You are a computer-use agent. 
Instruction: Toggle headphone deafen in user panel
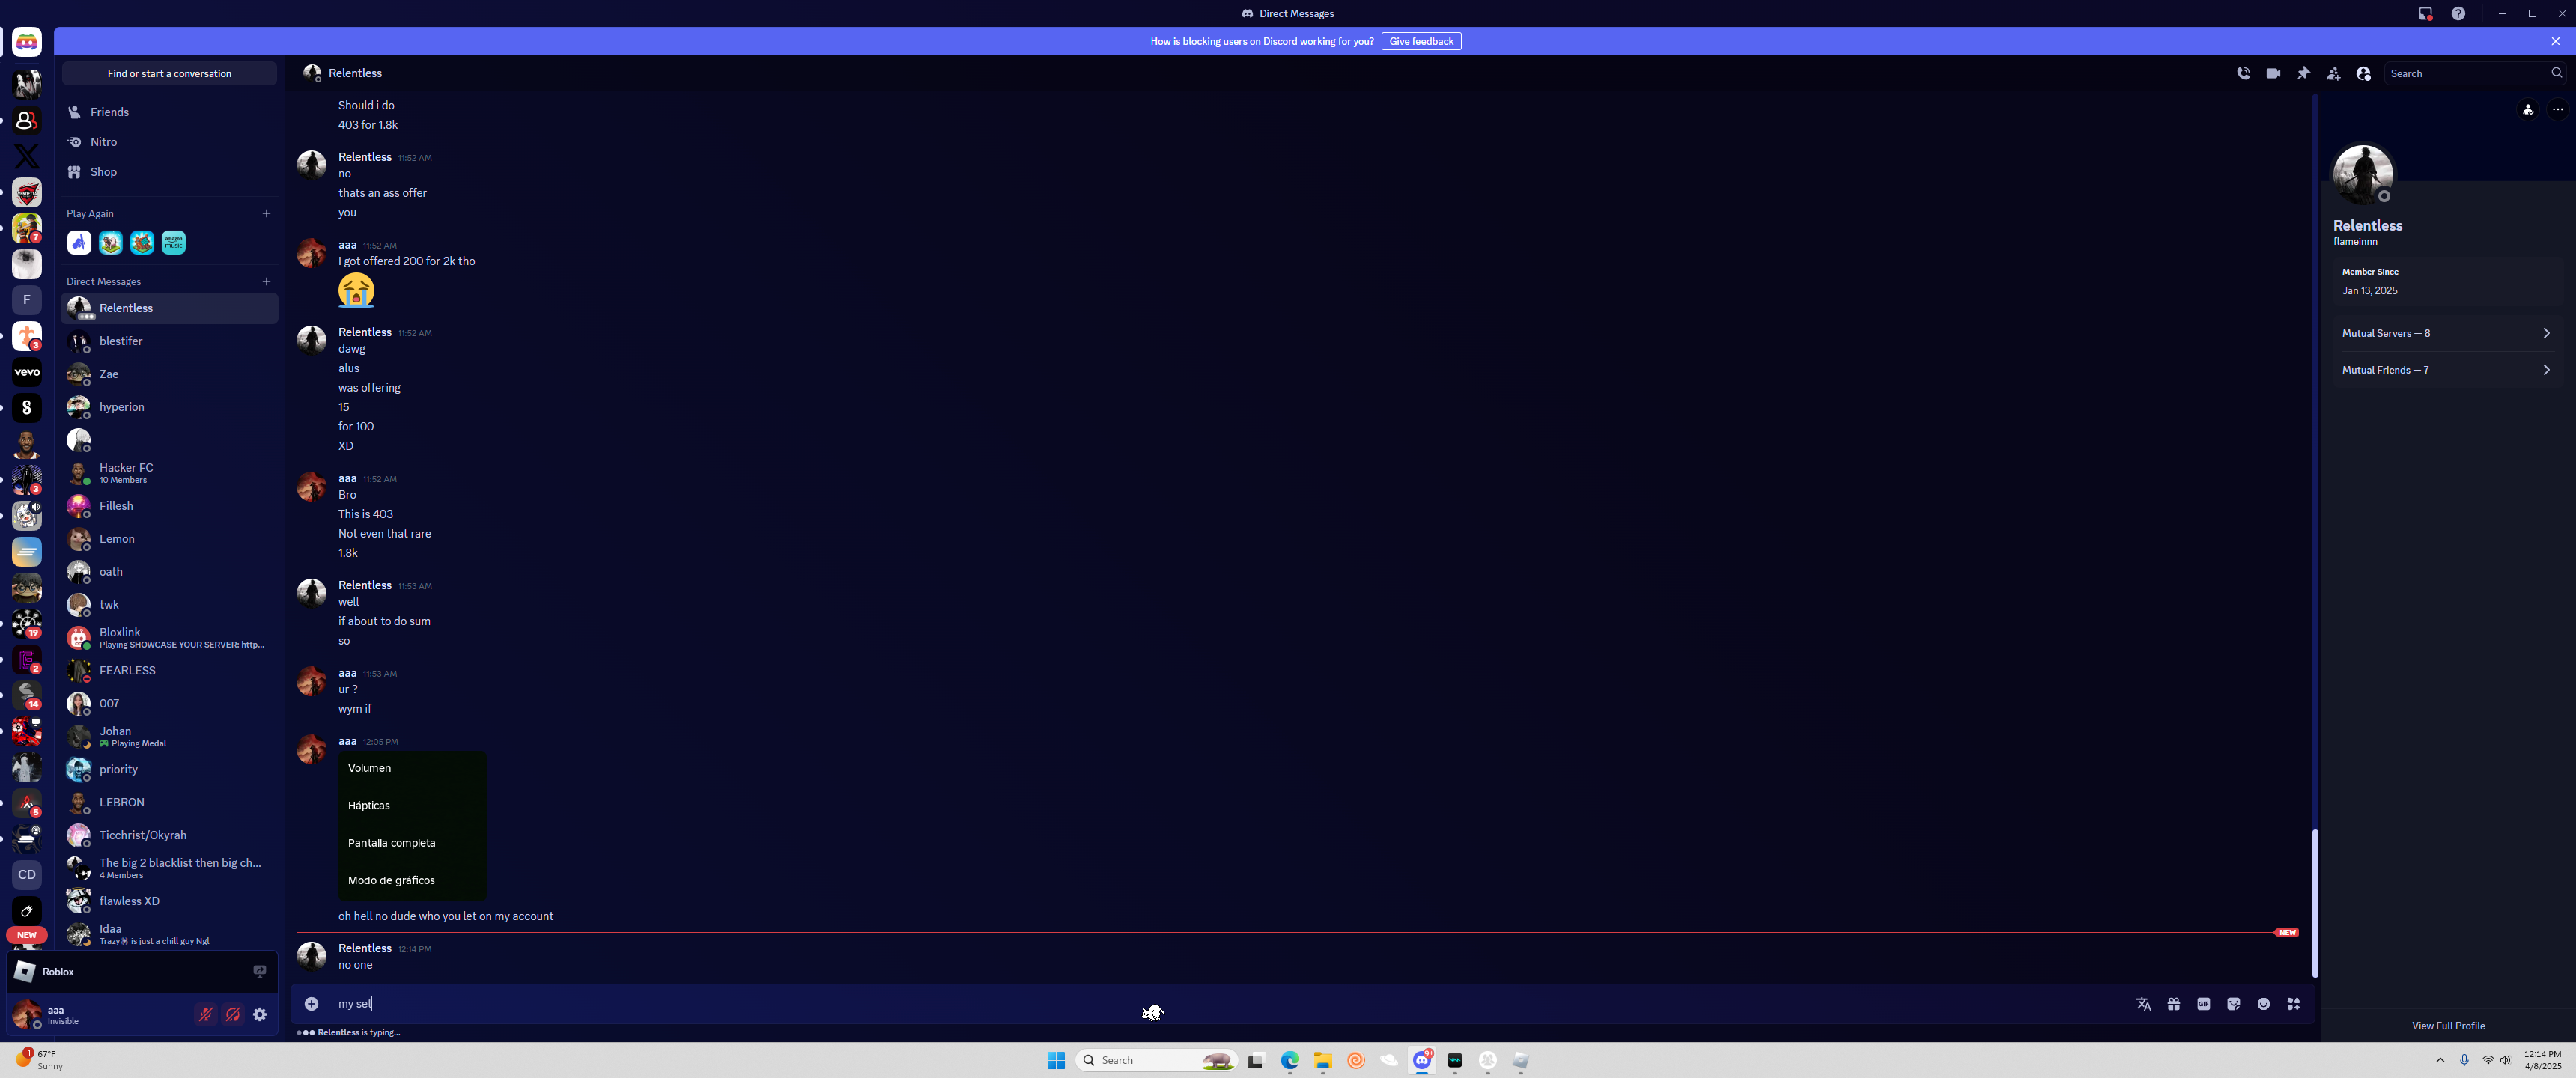(x=232, y=1014)
